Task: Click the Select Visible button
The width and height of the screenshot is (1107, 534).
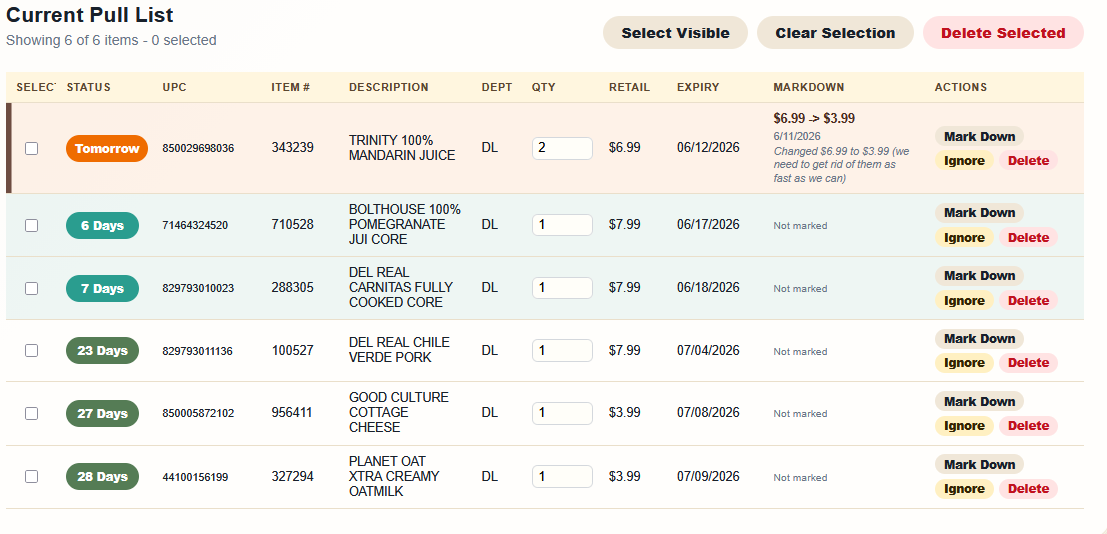Action: pyautogui.click(x=675, y=32)
